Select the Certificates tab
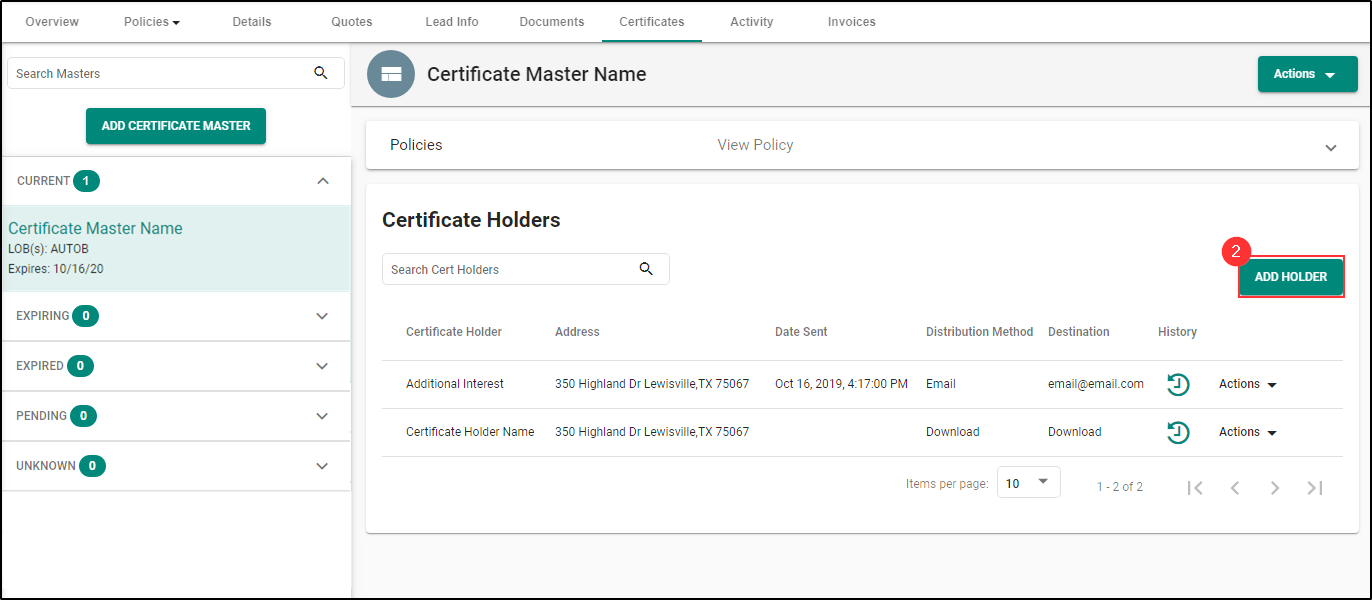Screen dimensions: 1372x600 [652, 21]
